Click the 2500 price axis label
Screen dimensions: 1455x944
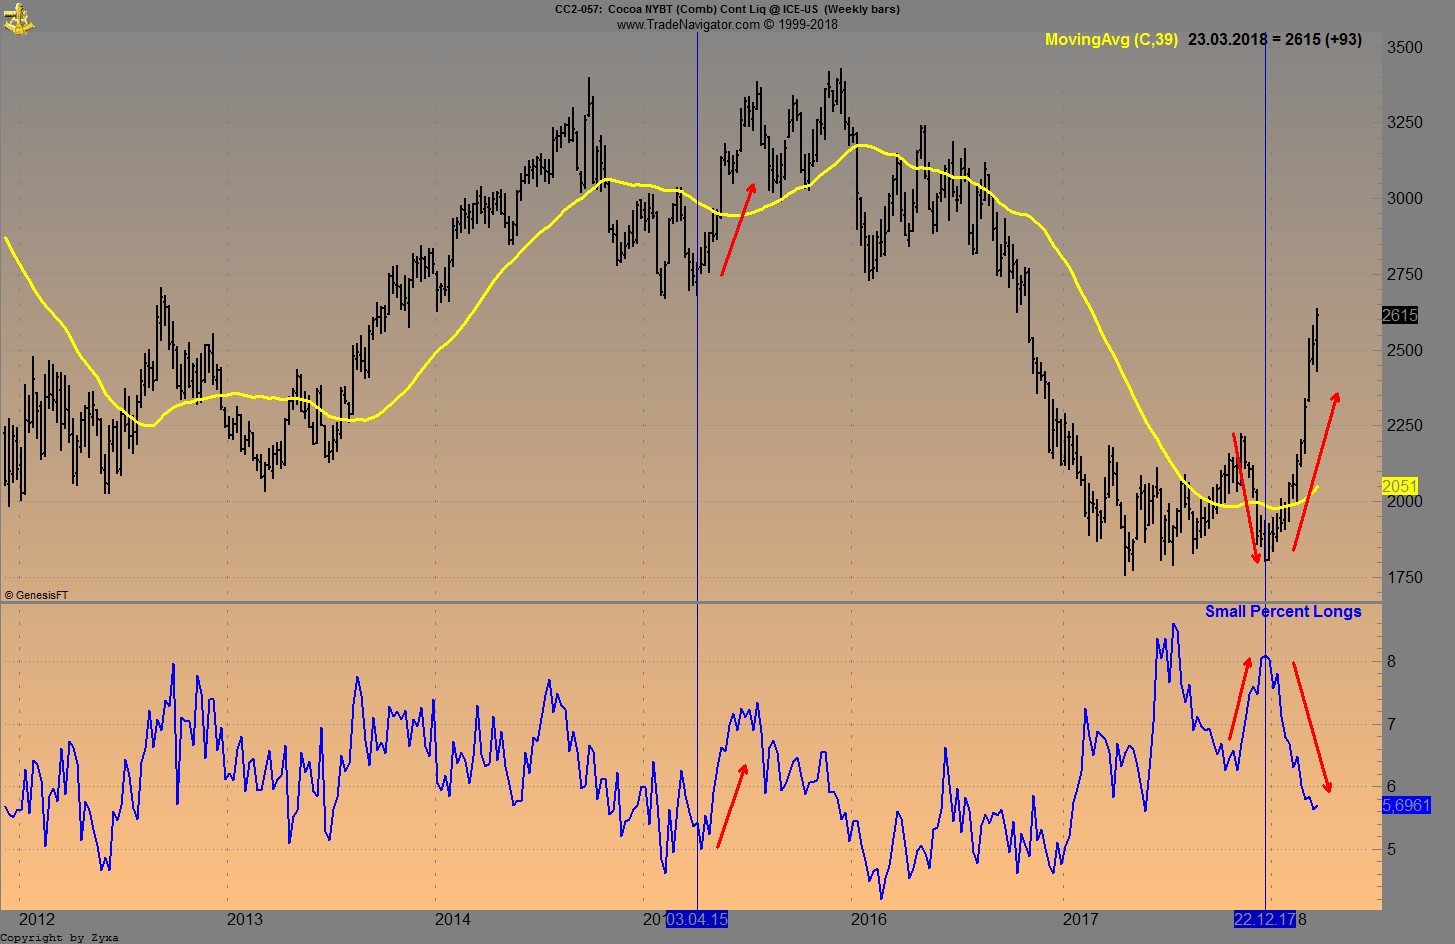(x=1404, y=351)
